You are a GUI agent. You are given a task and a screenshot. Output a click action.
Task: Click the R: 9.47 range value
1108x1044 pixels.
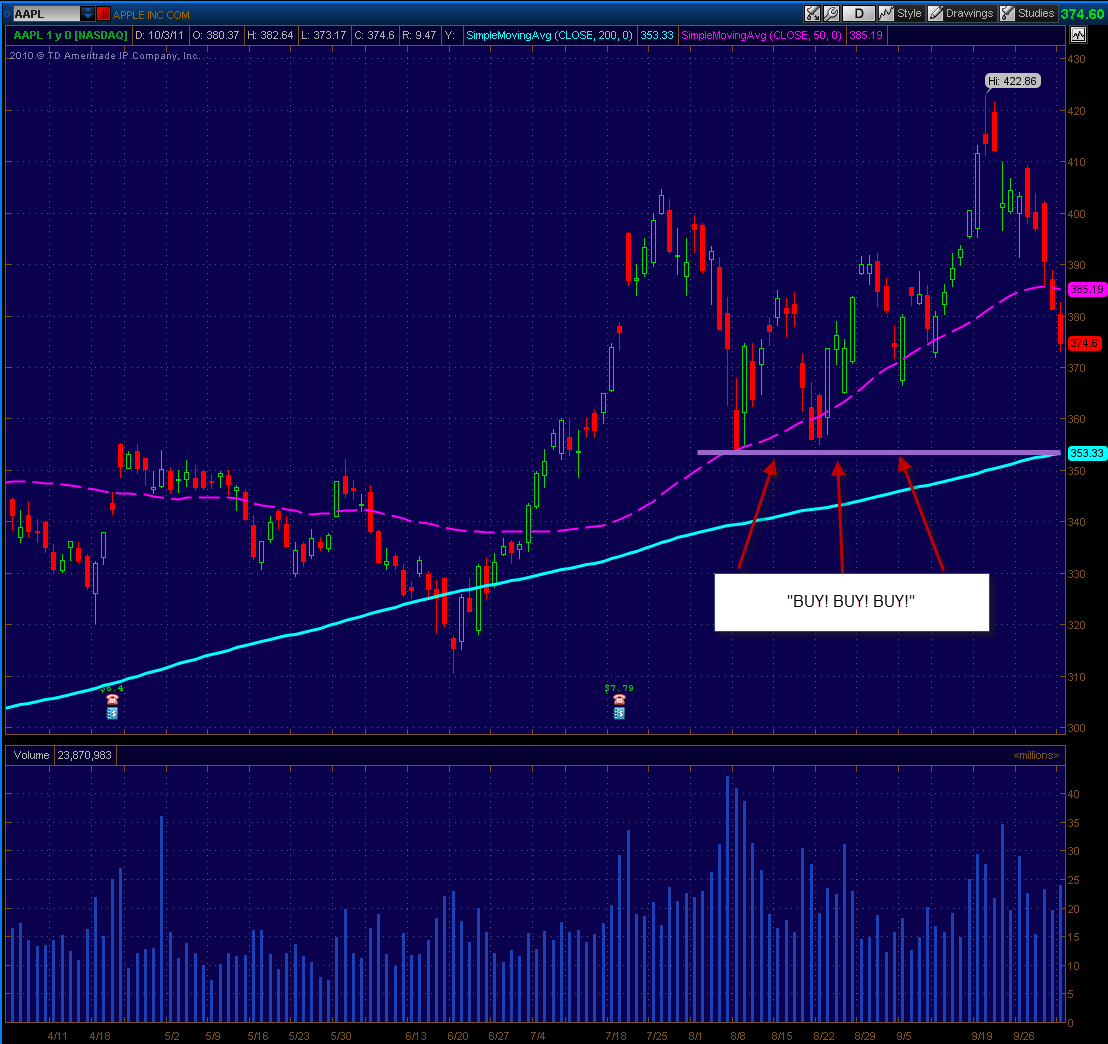coord(420,35)
